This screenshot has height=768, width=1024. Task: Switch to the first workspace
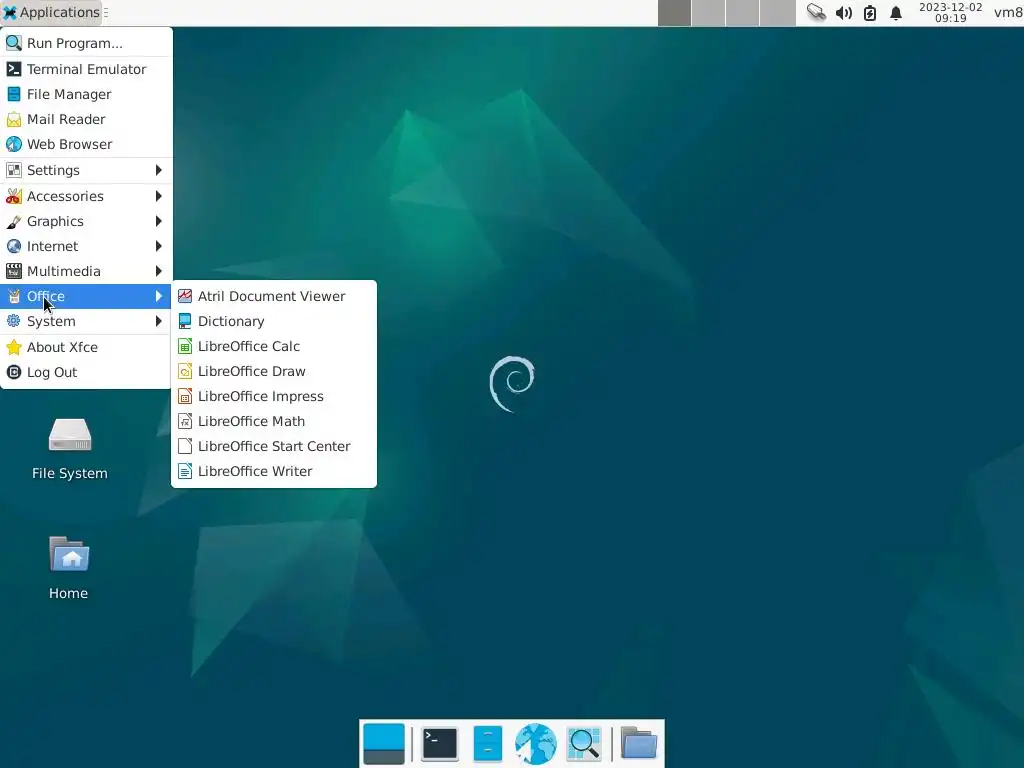[674, 13]
